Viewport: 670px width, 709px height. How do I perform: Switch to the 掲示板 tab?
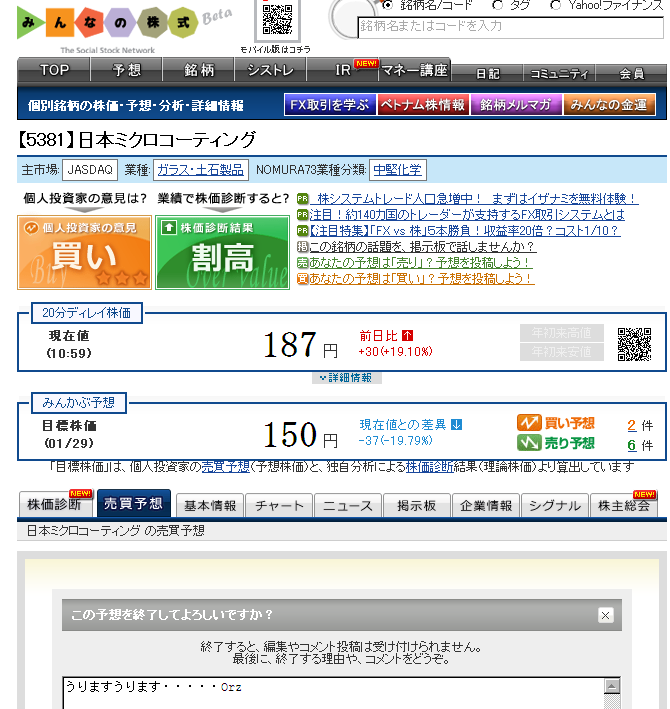pyautogui.click(x=417, y=506)
